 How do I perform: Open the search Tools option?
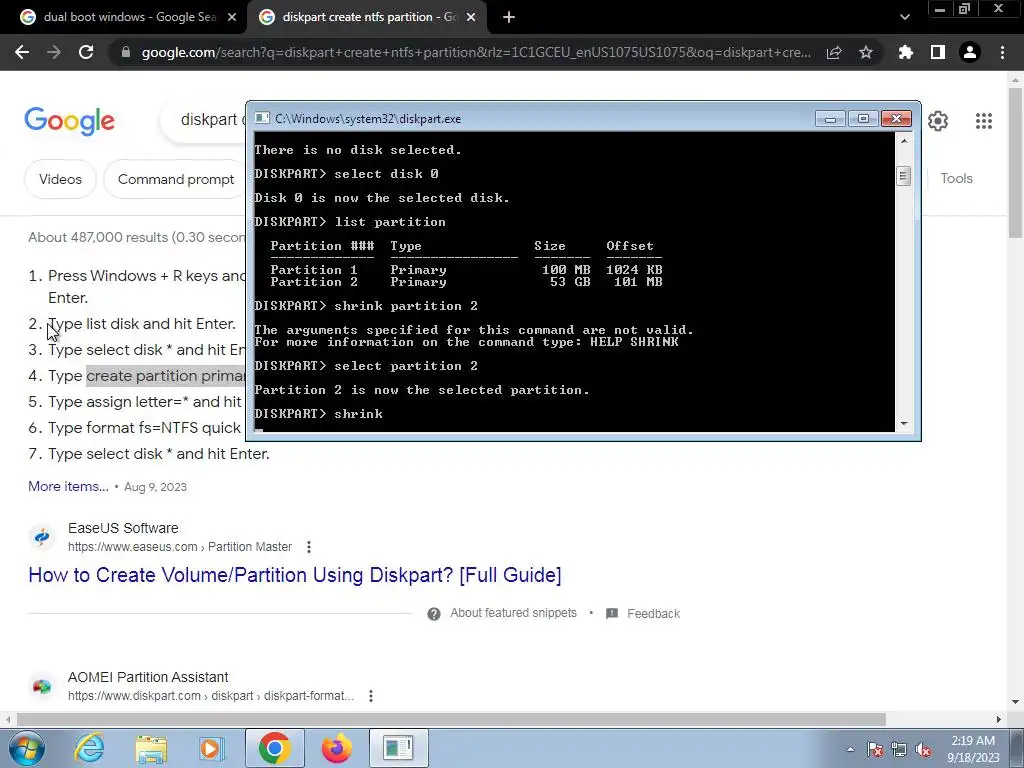click(956, 178)
